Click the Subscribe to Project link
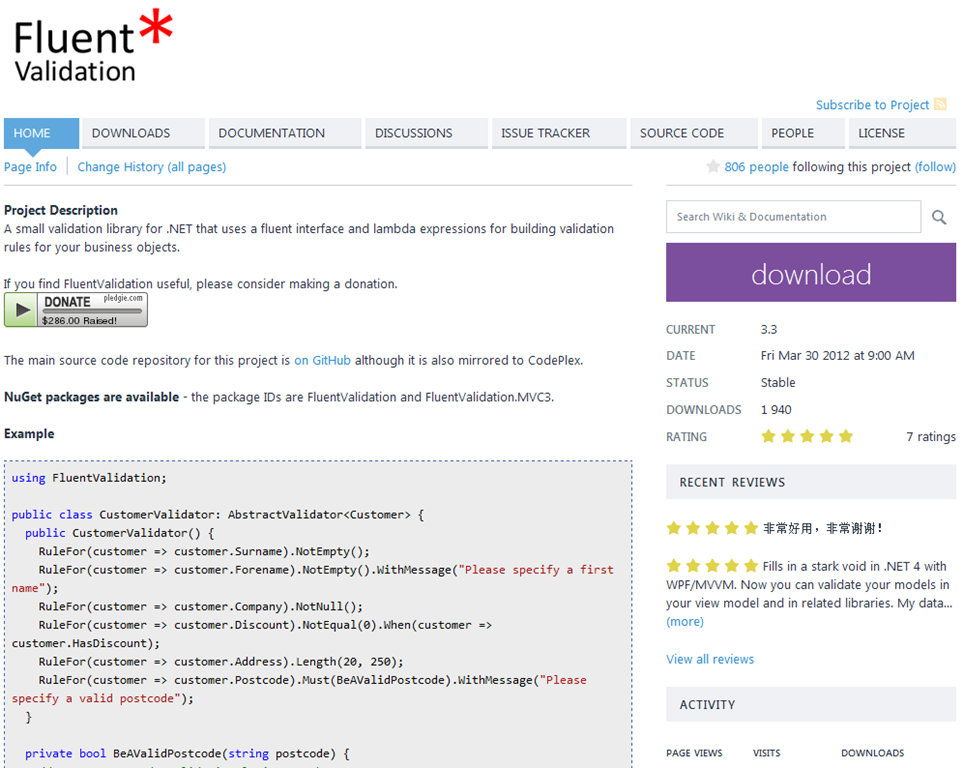 point(872,105)
